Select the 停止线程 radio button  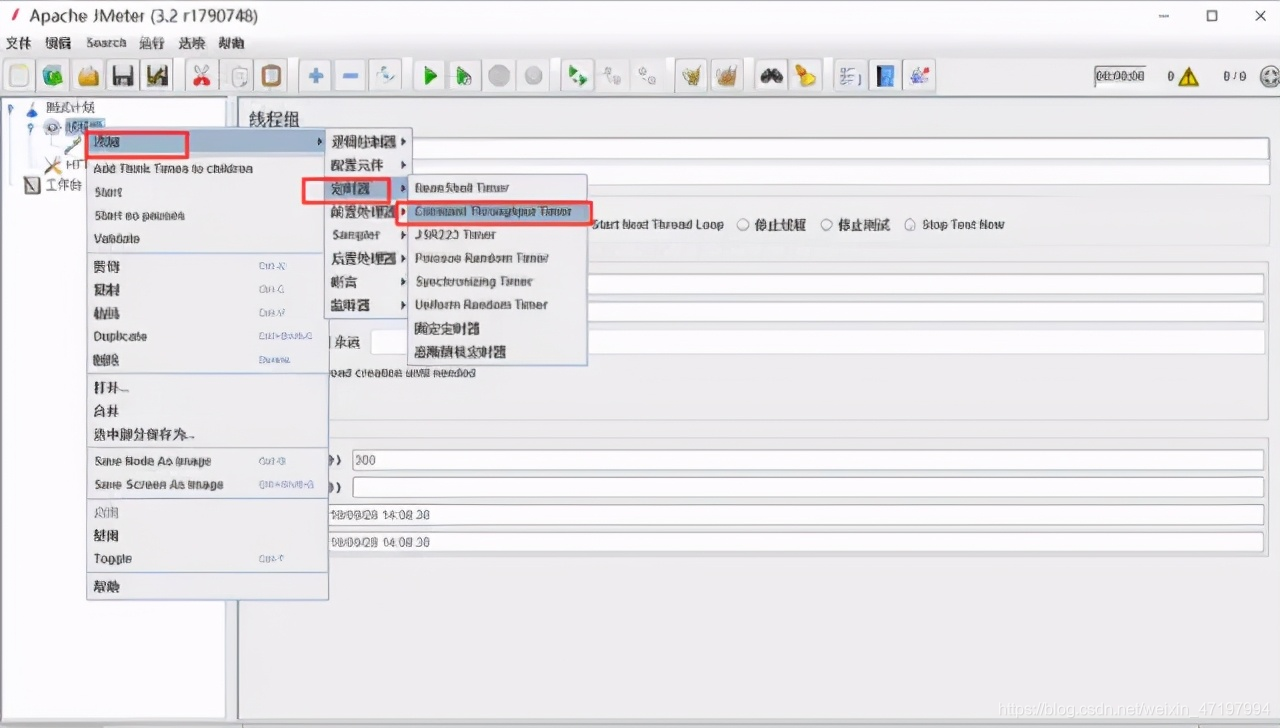coord(771,225)
